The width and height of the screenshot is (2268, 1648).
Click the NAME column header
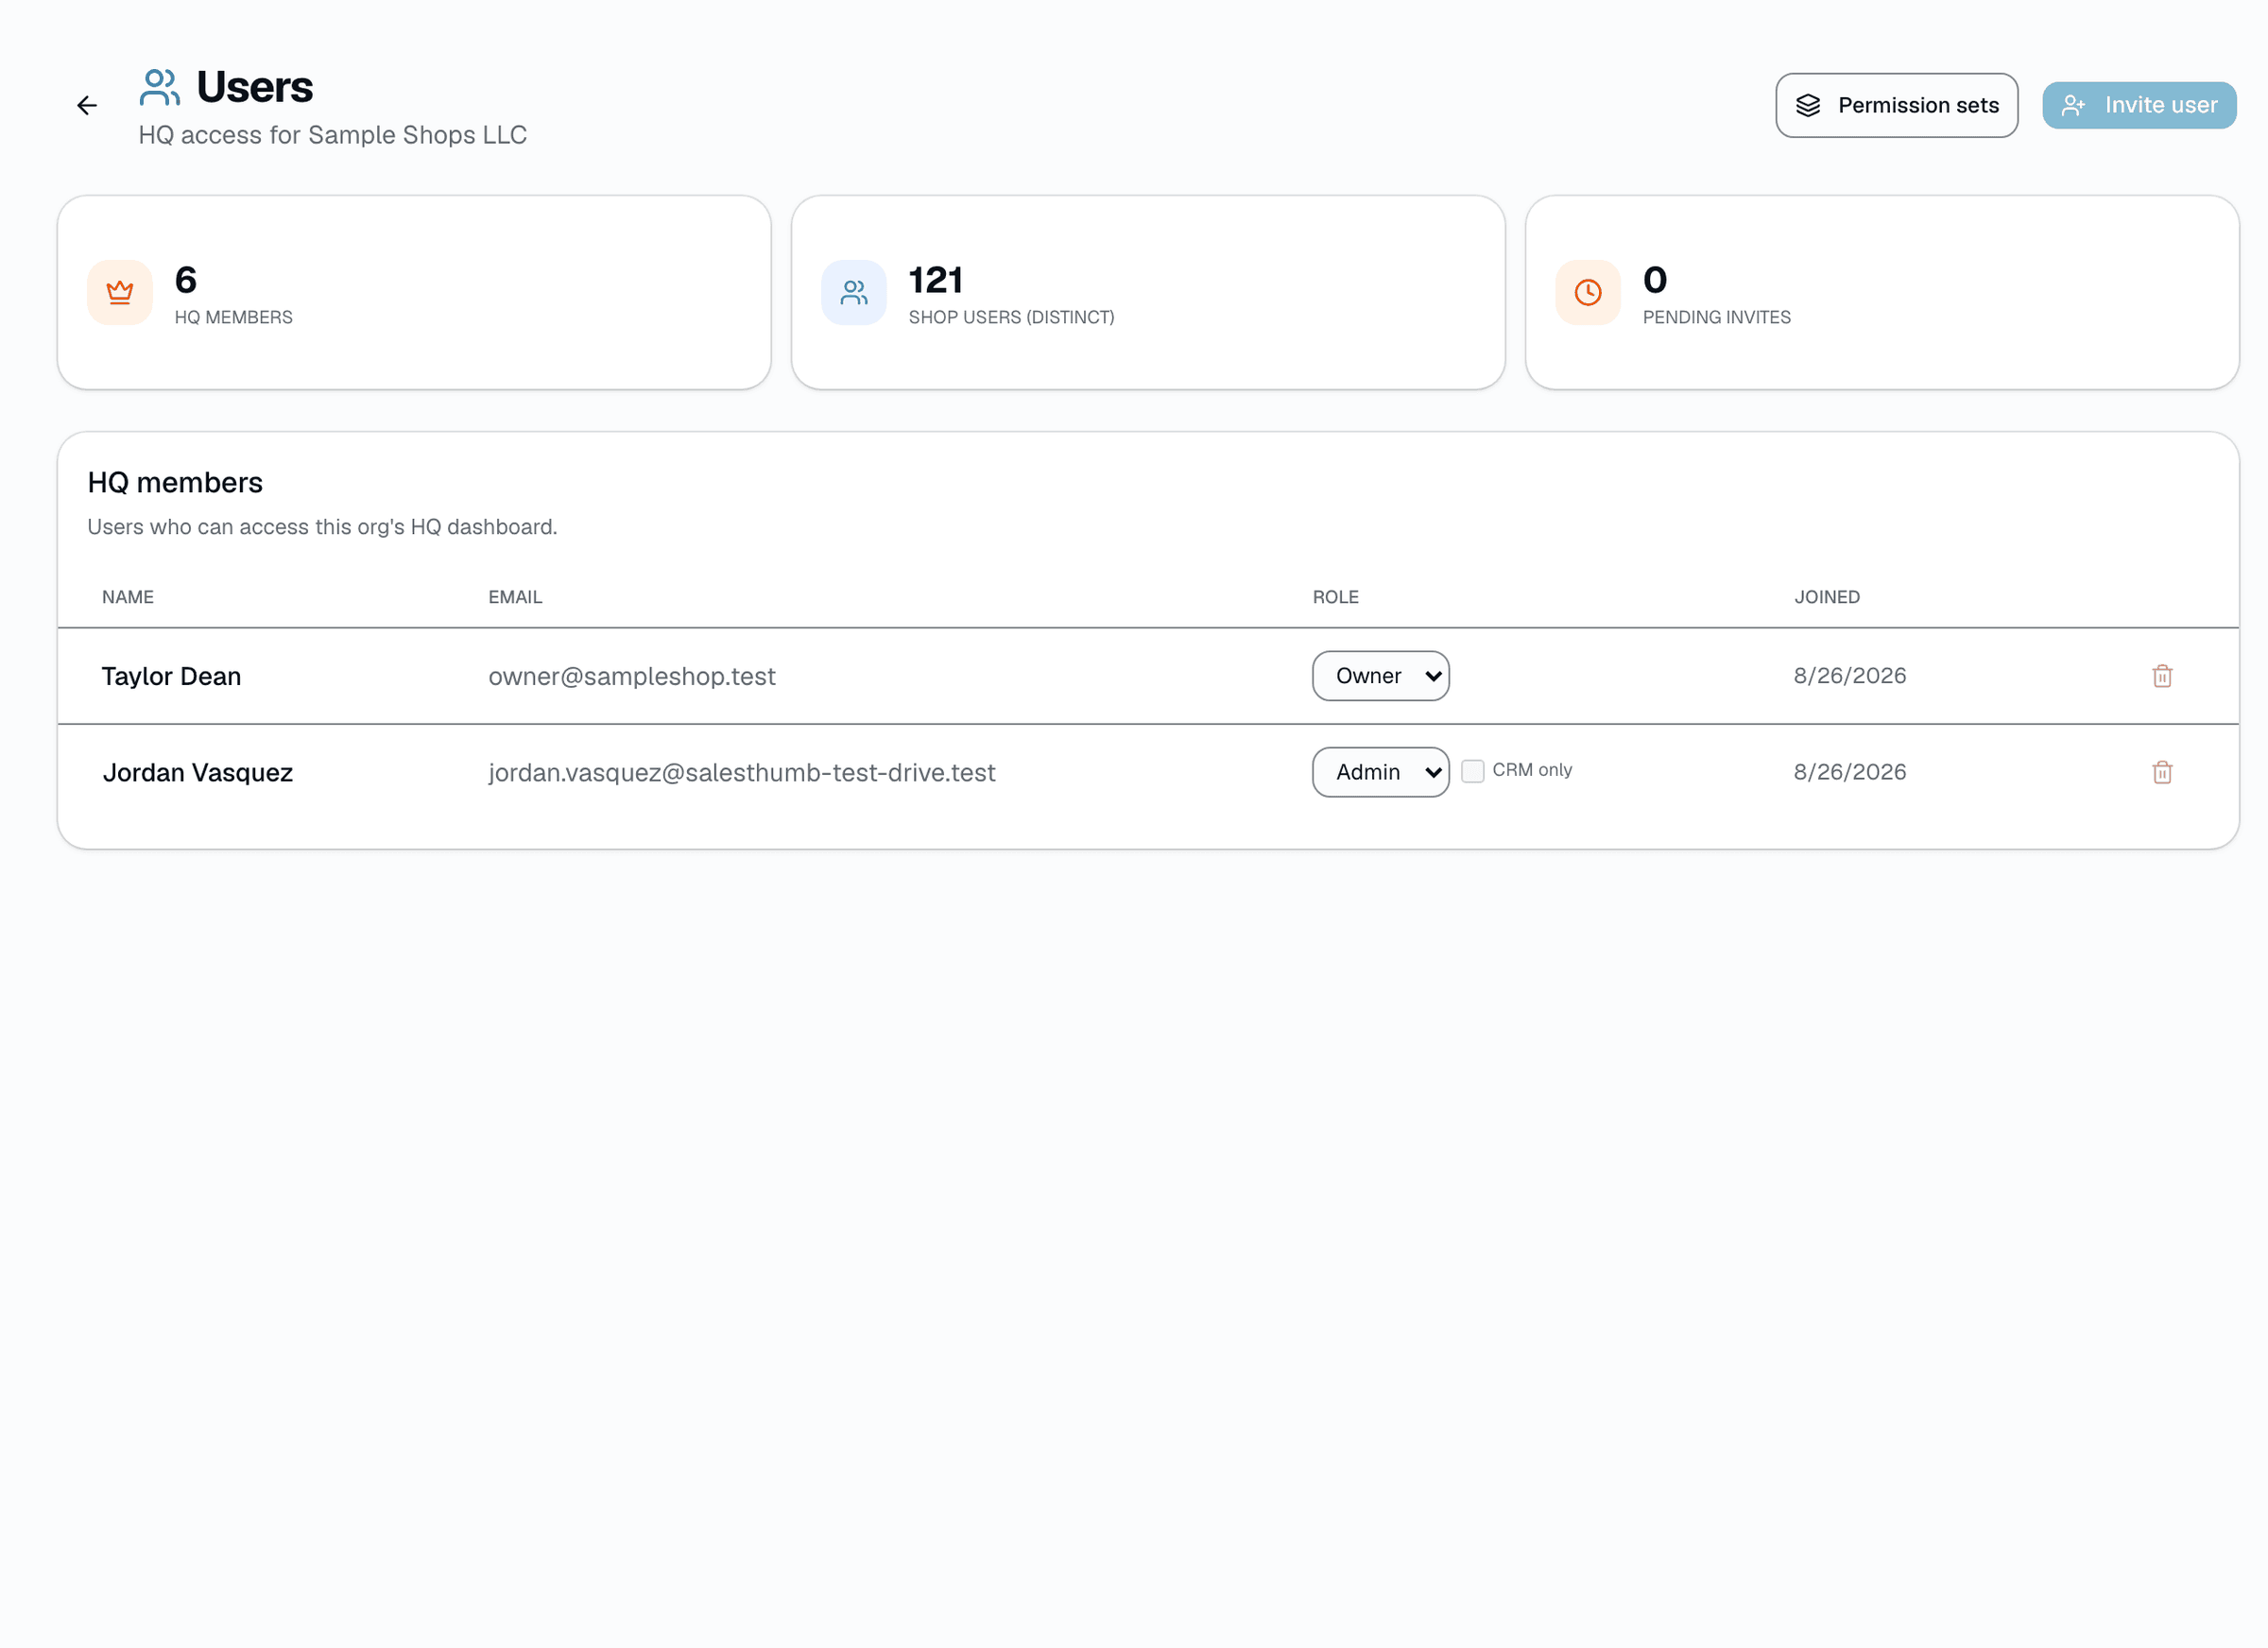click(128, 597)
